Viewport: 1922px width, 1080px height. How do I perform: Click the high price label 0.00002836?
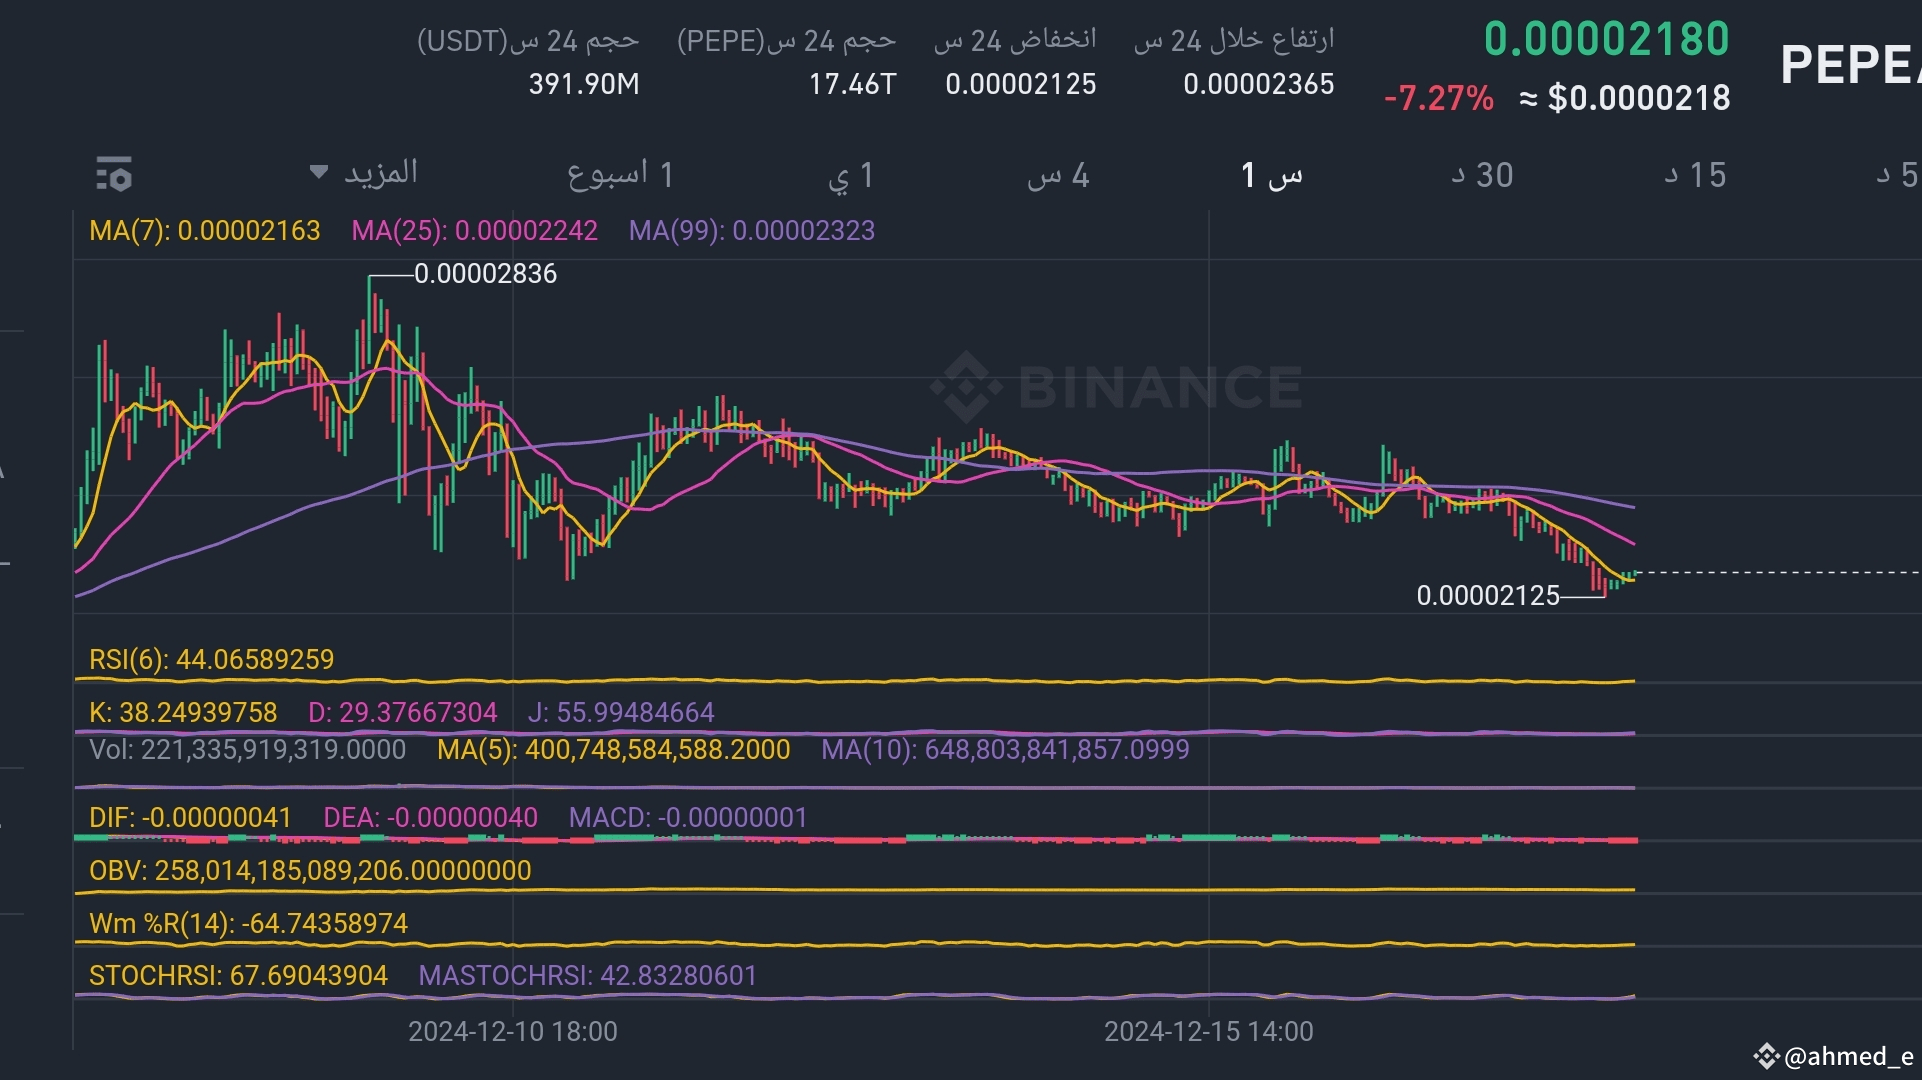(x=485, y=273)
